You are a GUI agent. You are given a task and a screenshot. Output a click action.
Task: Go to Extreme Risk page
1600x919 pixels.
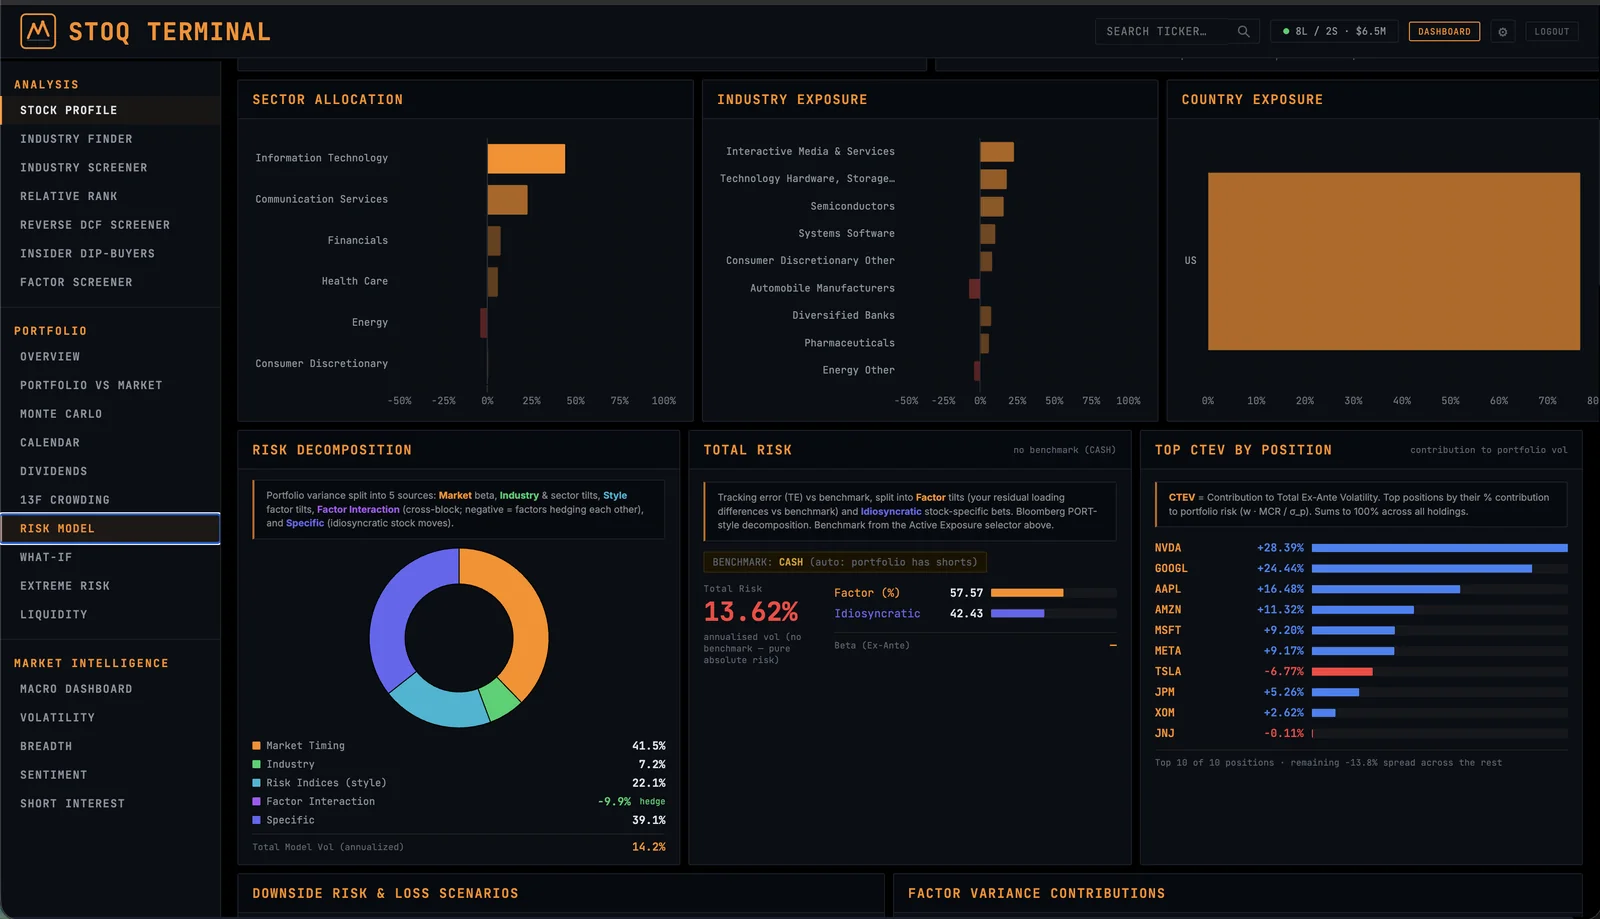pyautogui.click(x=110, y=586)
